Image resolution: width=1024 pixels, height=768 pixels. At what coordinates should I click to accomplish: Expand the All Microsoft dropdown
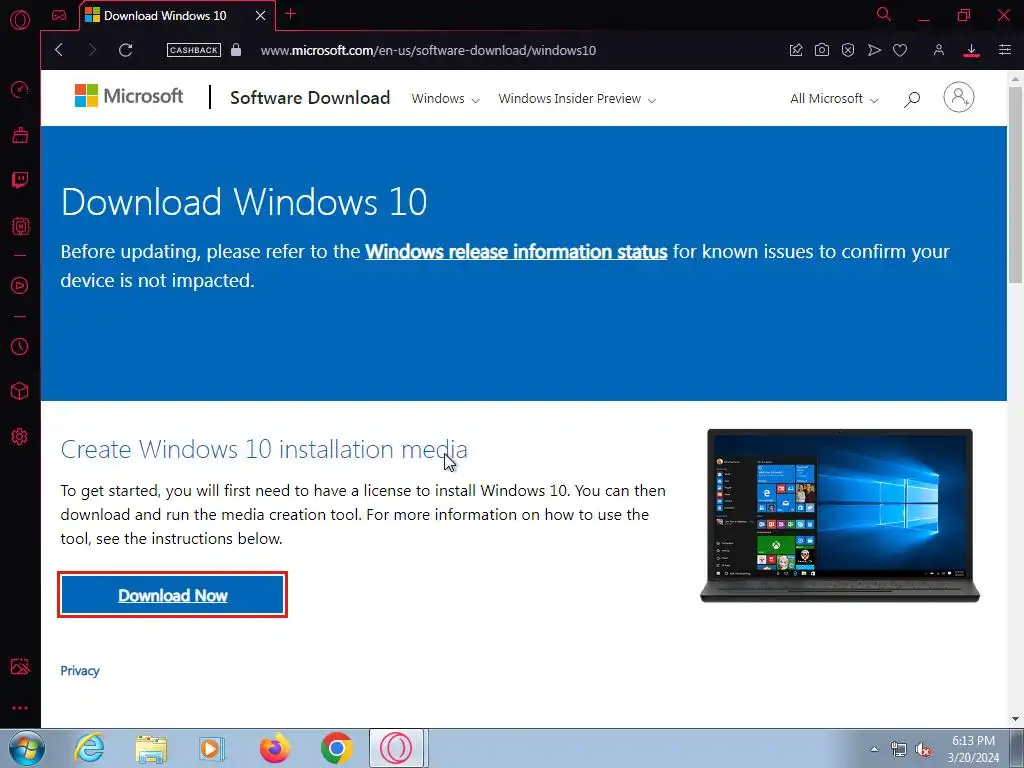(834, 99)
